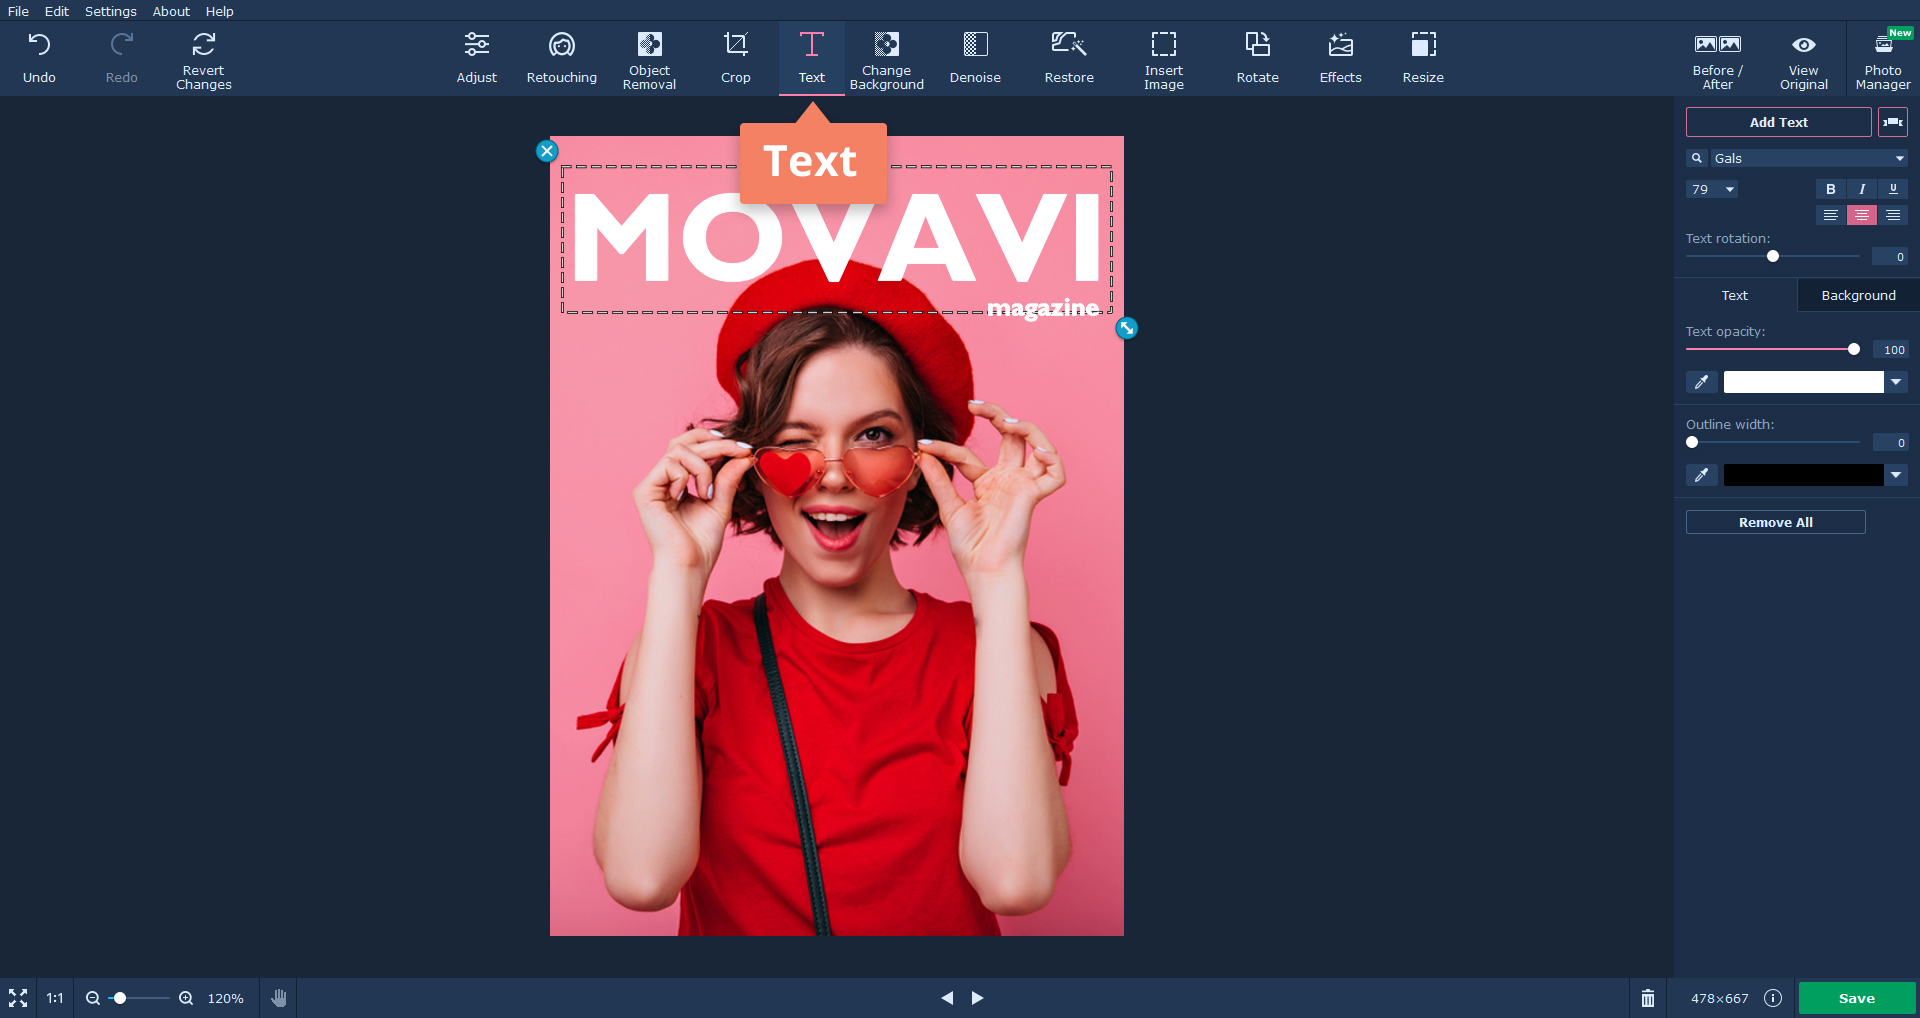Pick outline color with the eyedropper
Screen dimensions: 1920x1018
point(1702,475)
